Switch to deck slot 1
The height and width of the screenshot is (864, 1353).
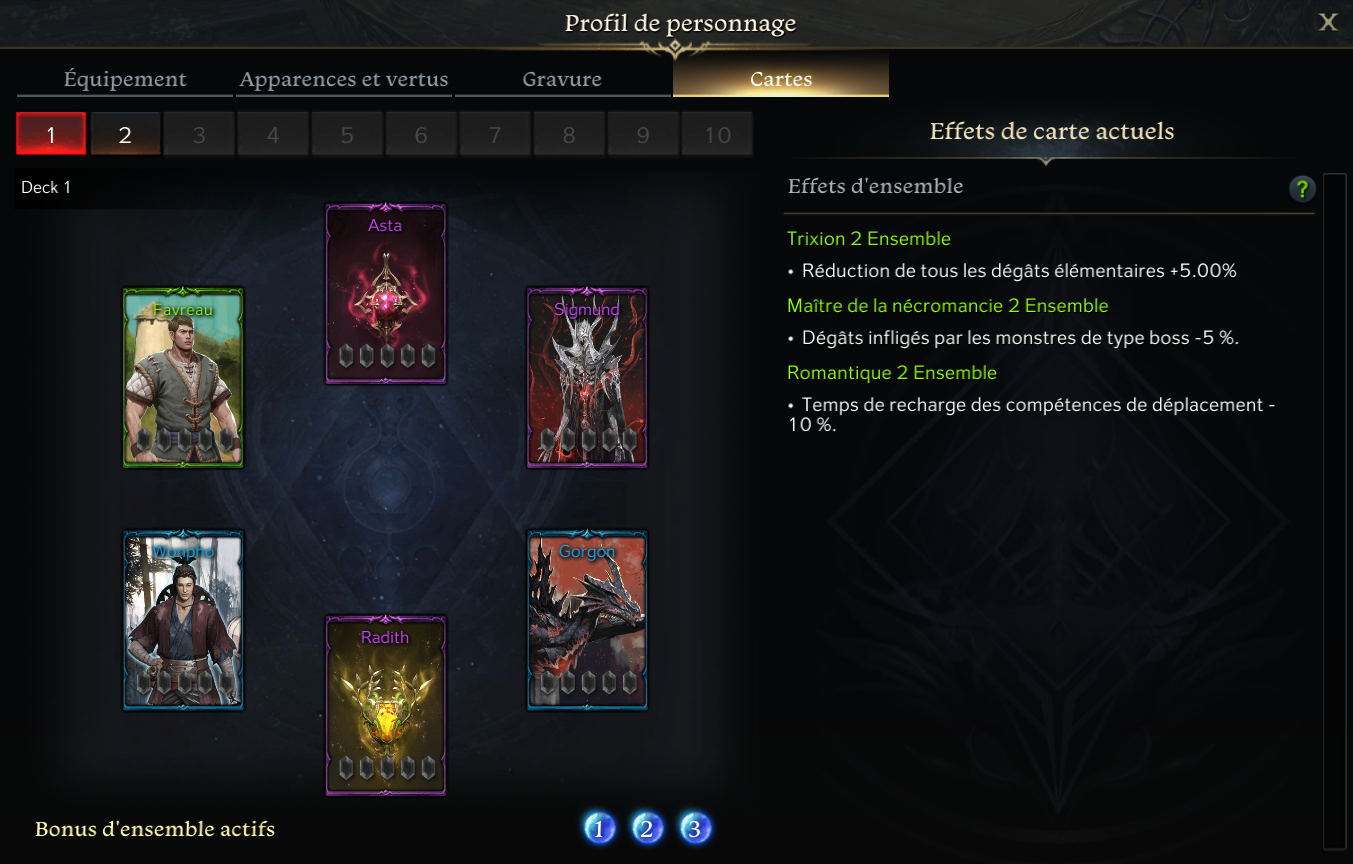click(x=51, y=134)
